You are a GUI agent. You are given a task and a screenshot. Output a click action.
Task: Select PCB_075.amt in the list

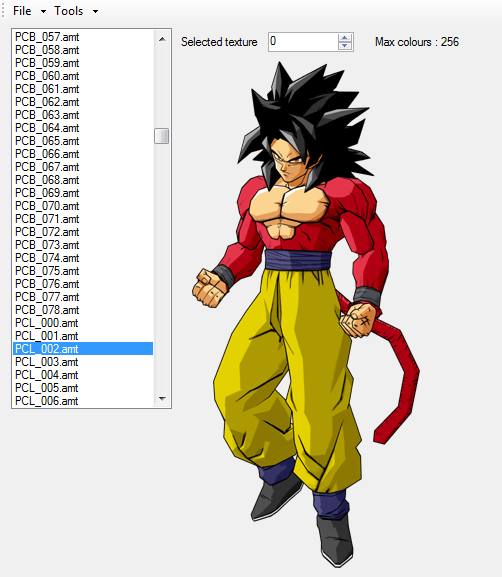83,271
